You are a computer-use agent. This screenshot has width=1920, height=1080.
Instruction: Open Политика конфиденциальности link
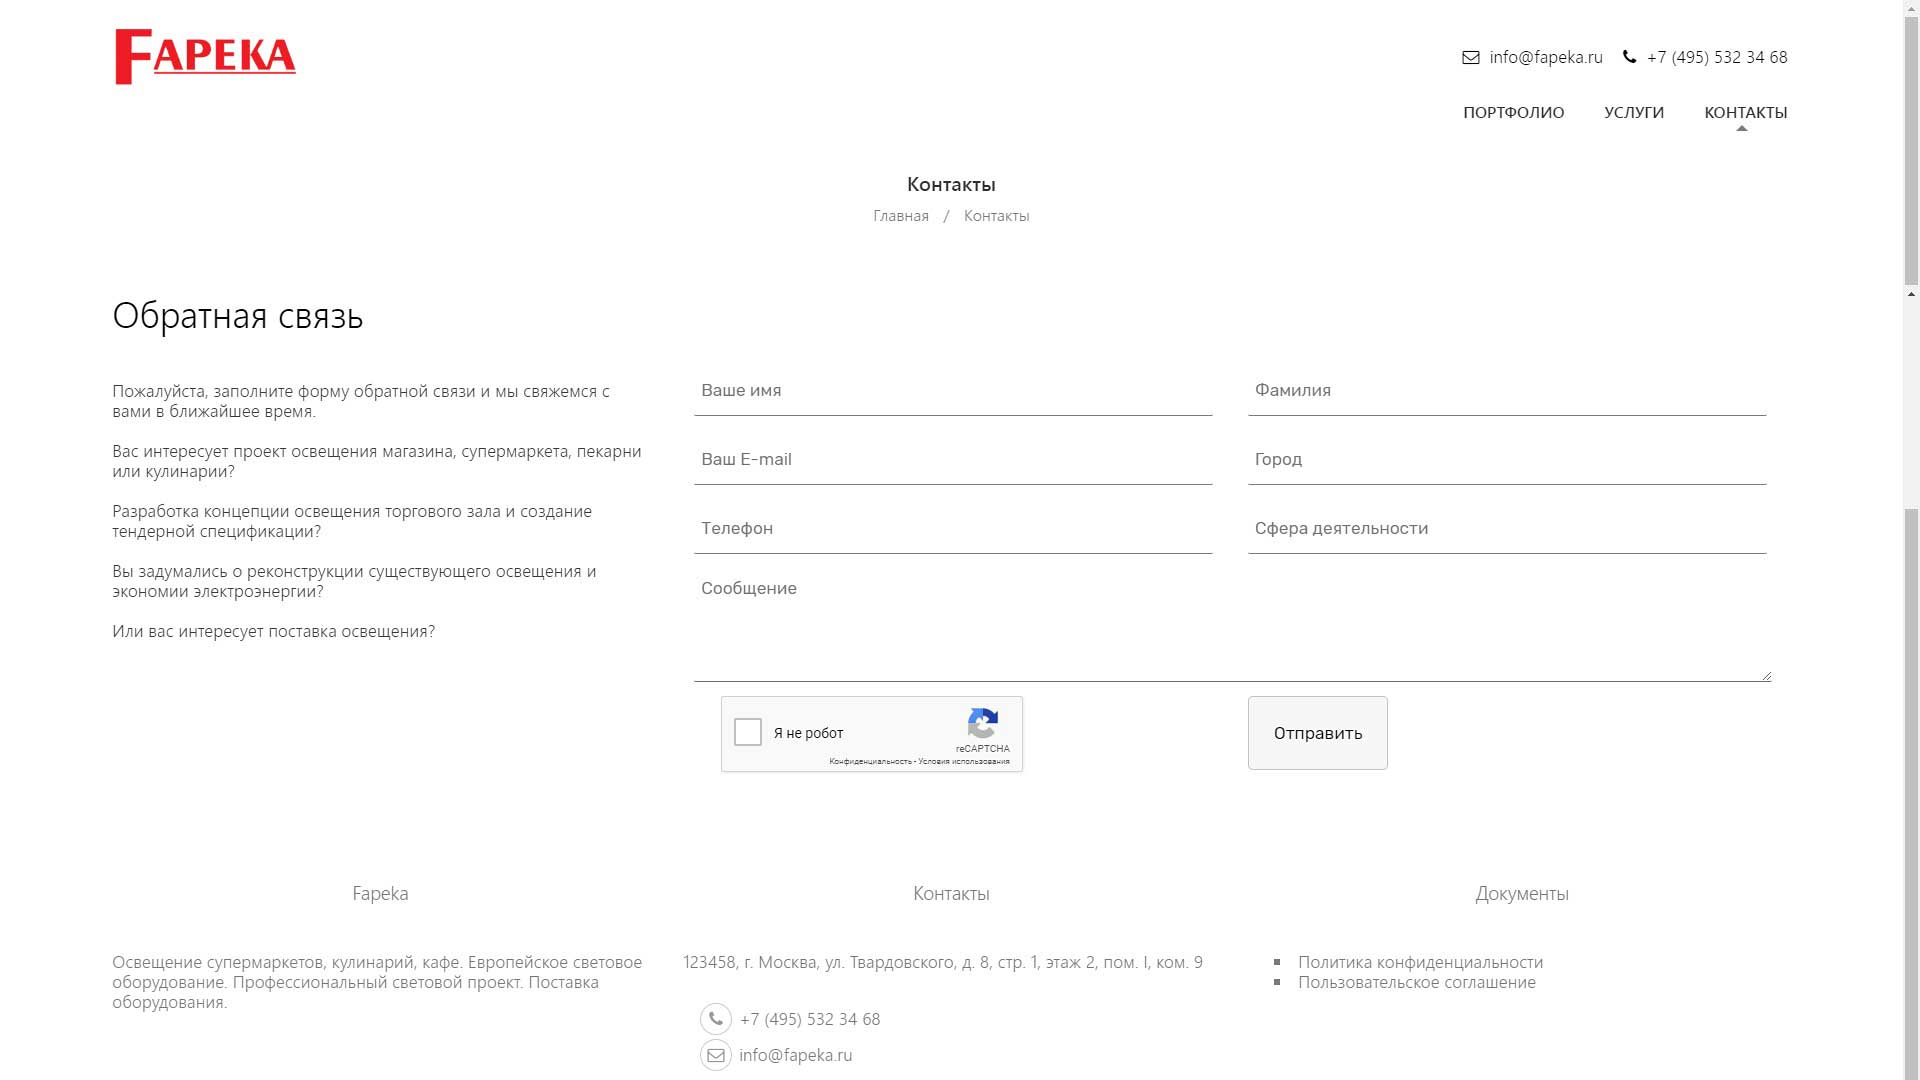point(1420,962)
